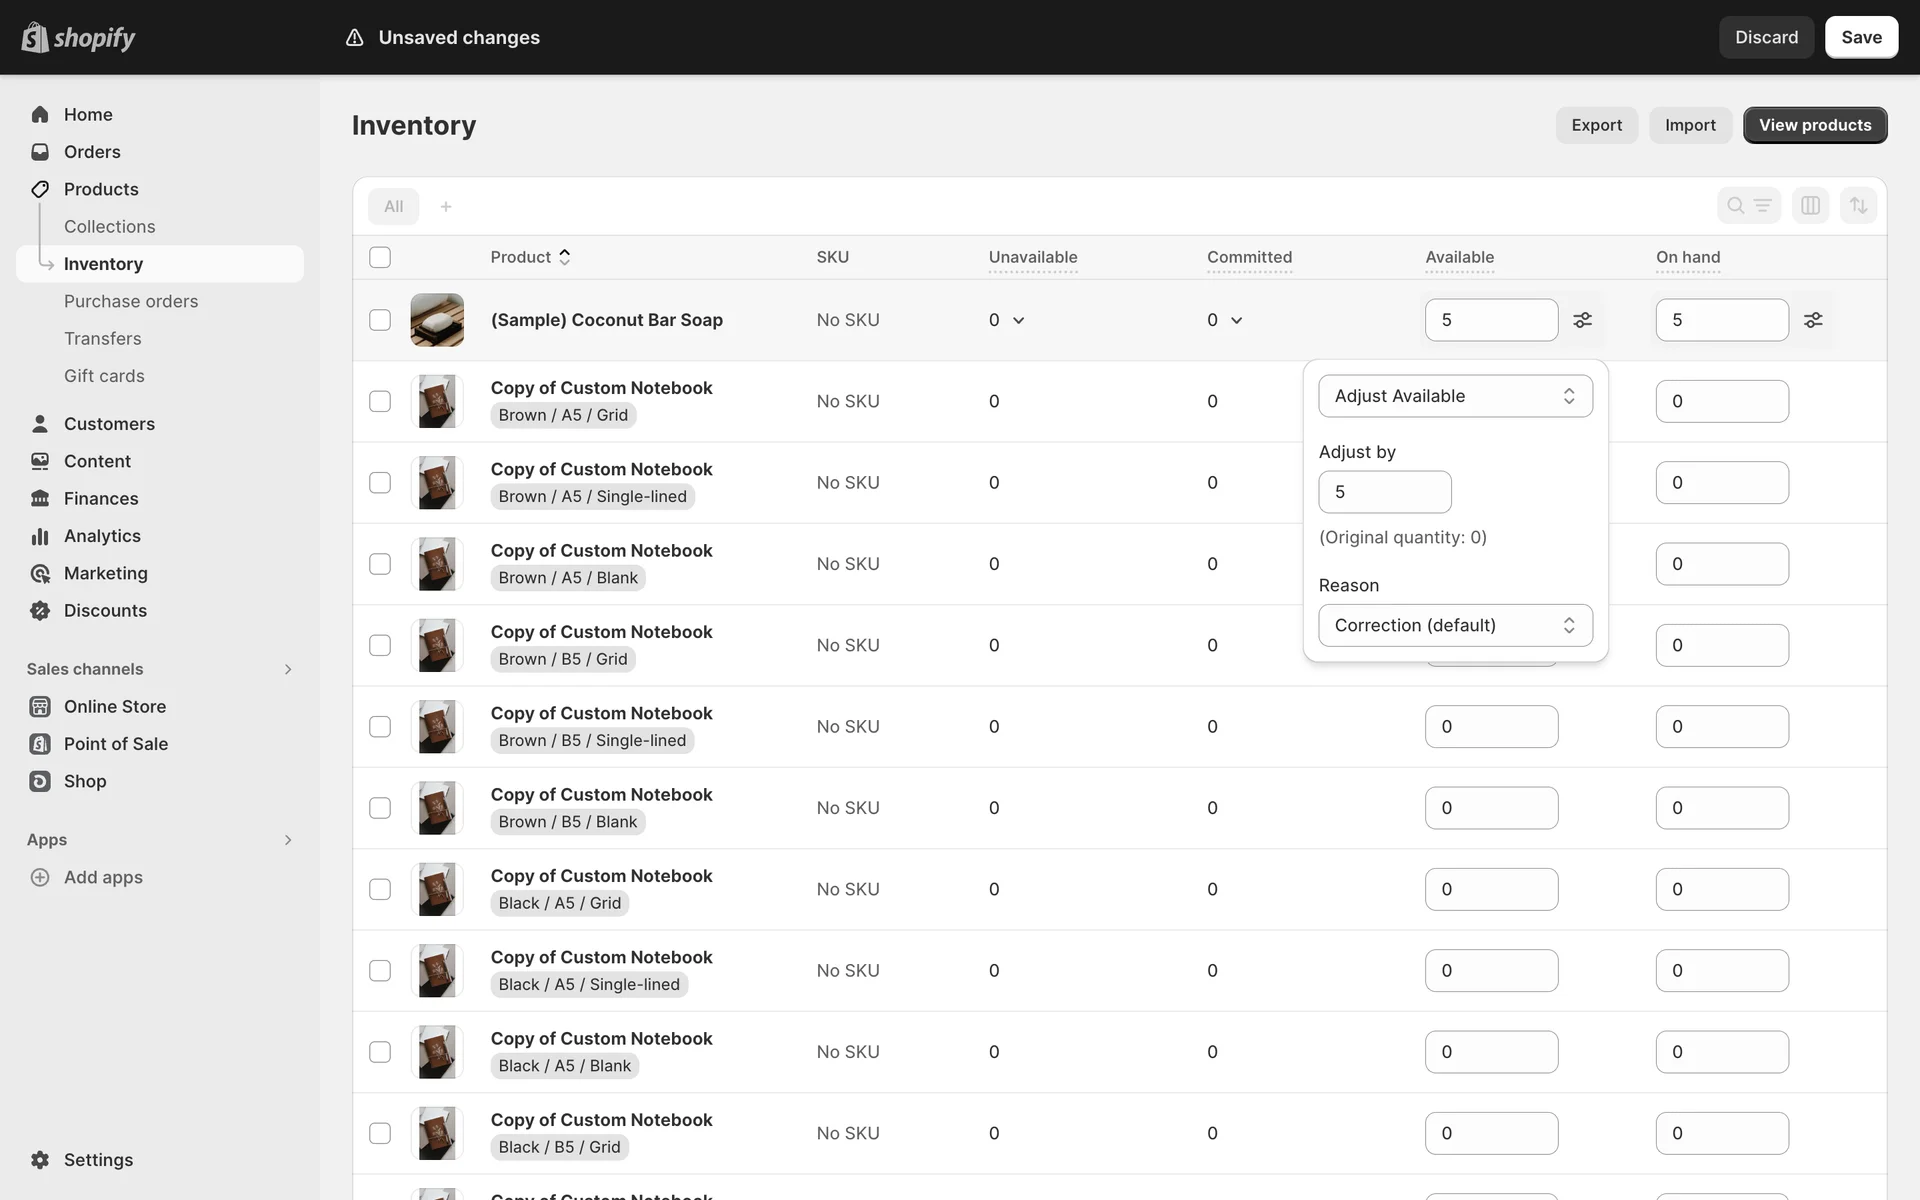Select checkbox for Brown / A5 / Grid notebook
Screen dimensions: 1920x1200
pyautogui.click(x=380, y=401)
